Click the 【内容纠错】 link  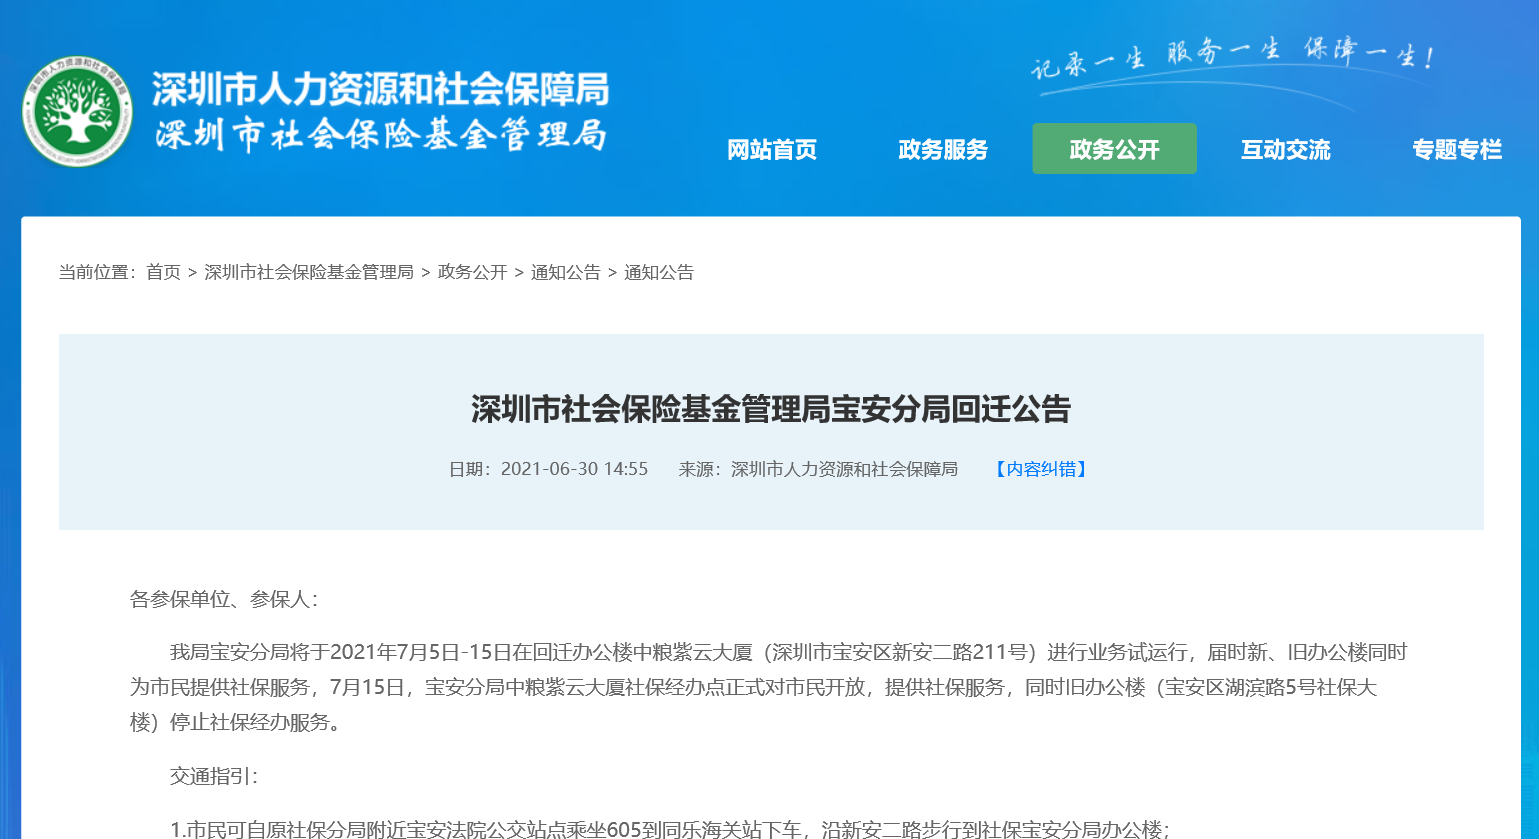click(x=1041, y=469)
